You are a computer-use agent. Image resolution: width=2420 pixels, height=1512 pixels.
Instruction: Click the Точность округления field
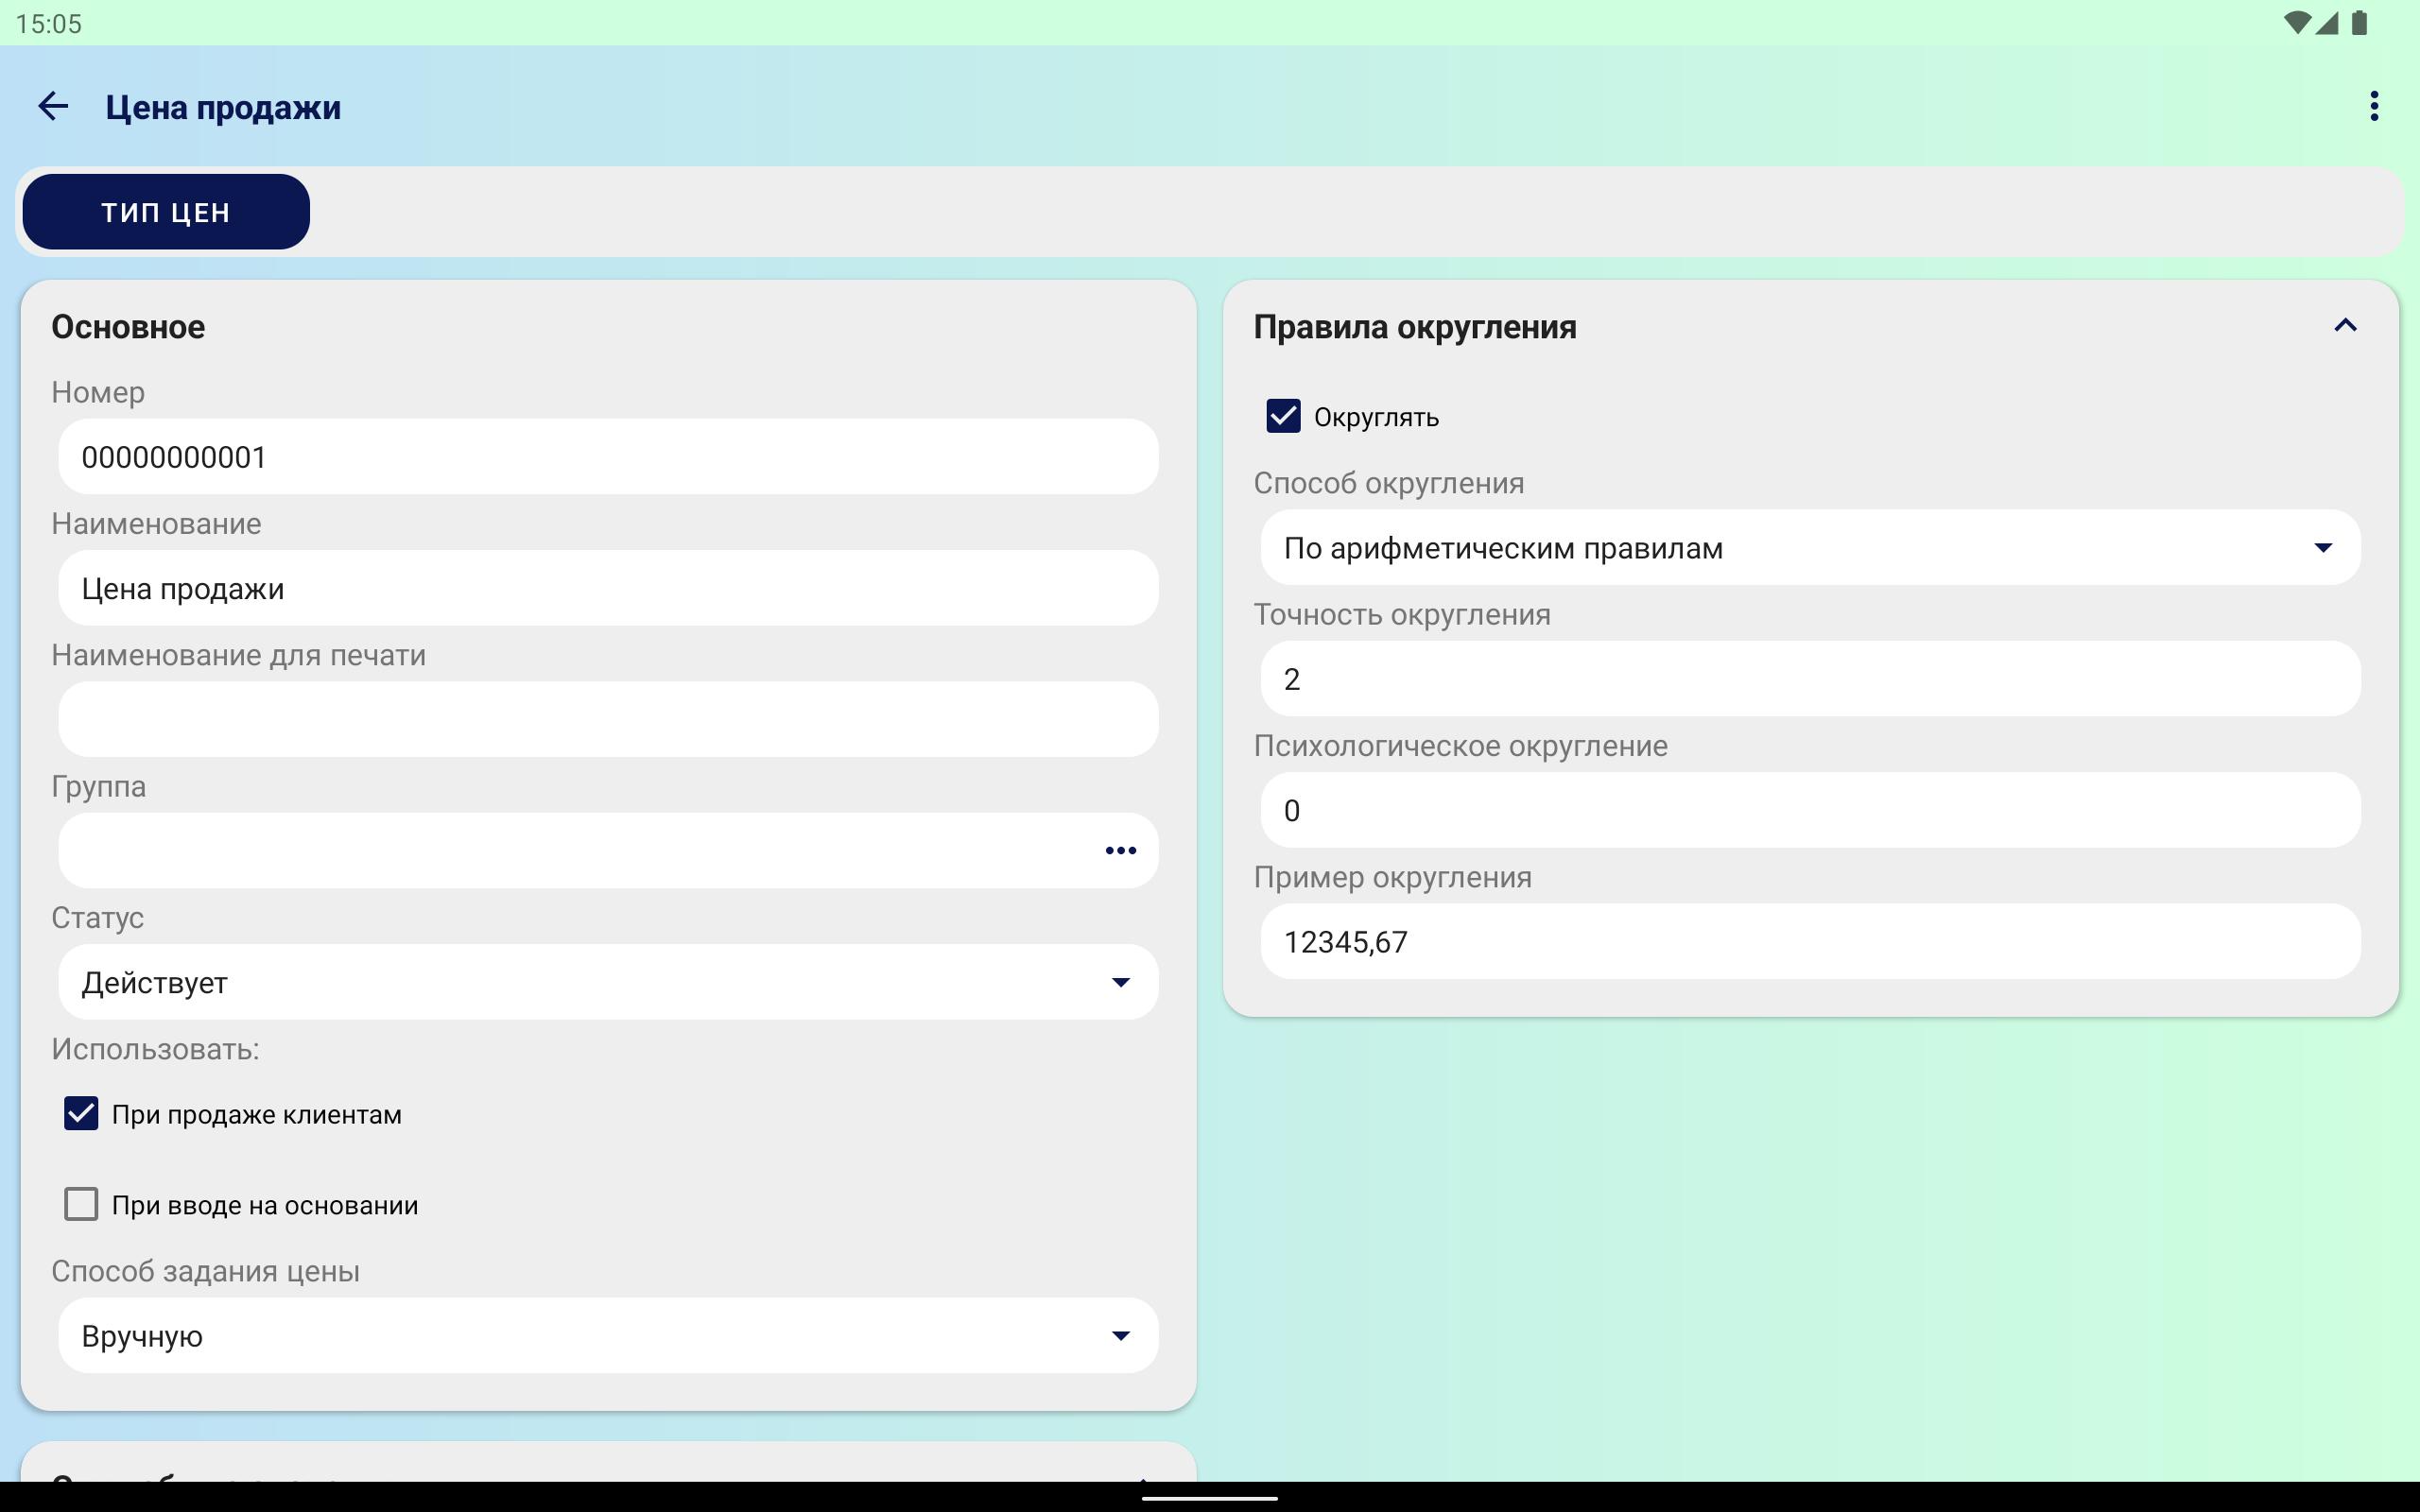tap(1810, 679)
